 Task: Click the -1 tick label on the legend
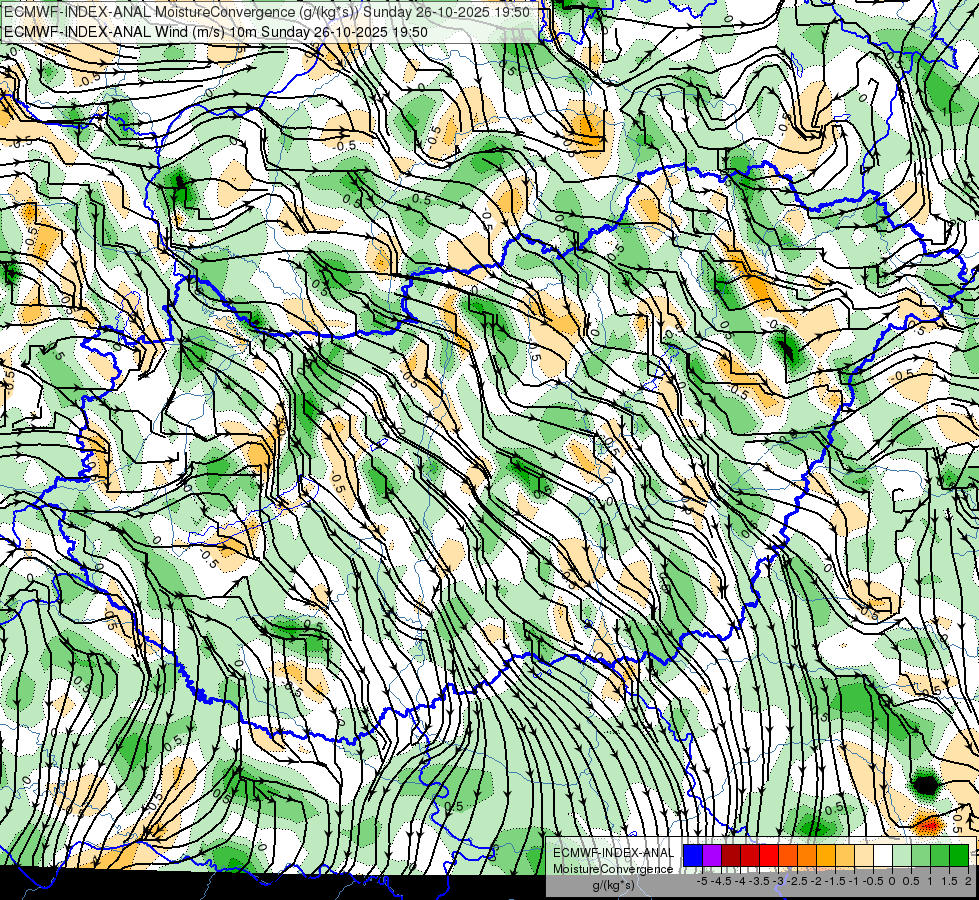[x=854, y=881]
